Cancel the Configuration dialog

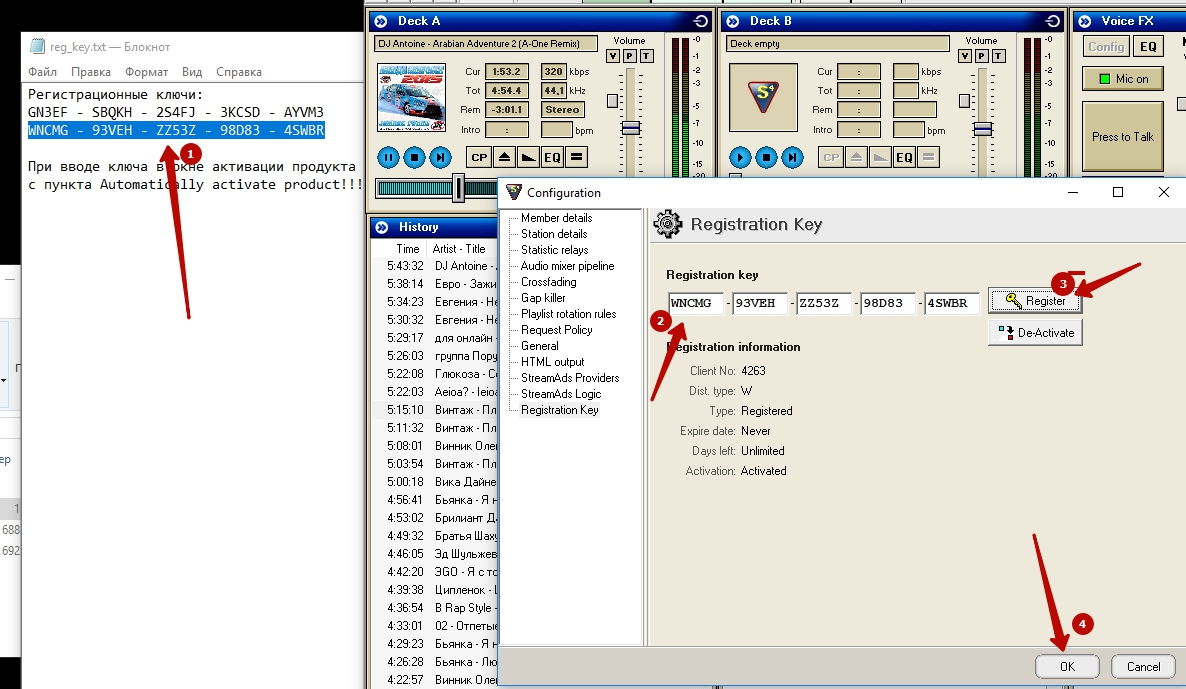click(1143, 666)
